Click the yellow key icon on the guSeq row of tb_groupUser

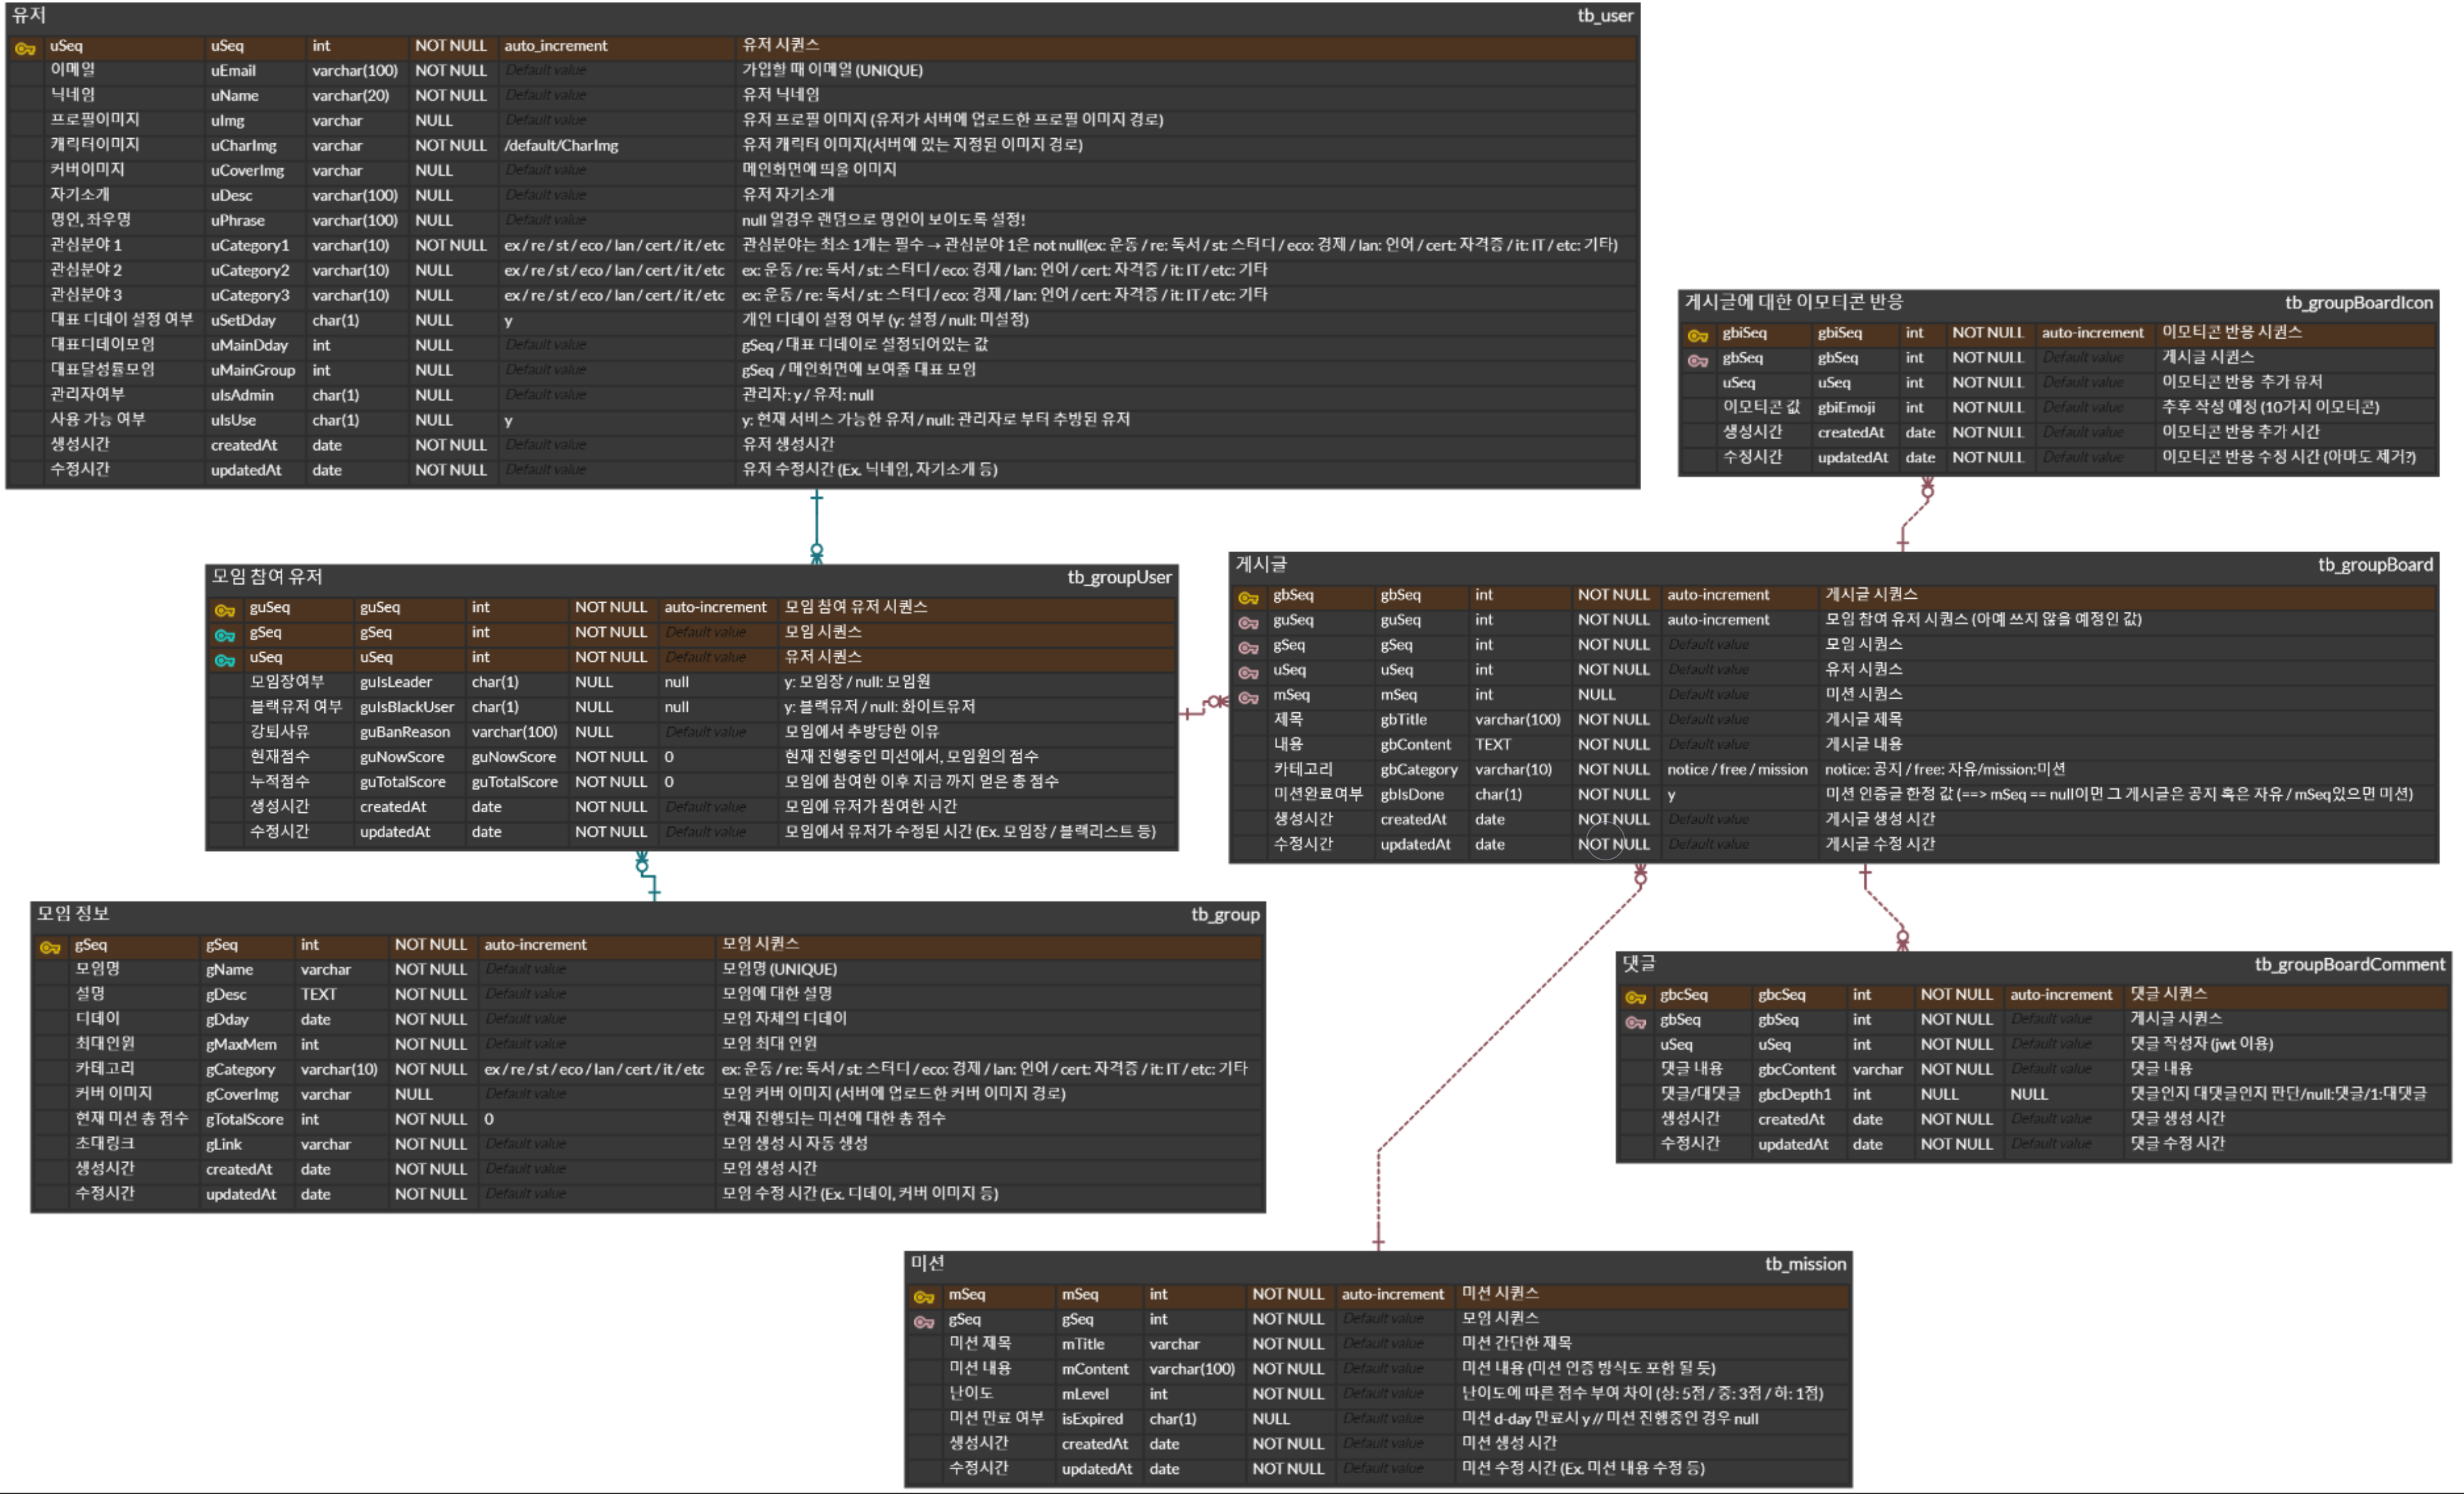[225, 610]
